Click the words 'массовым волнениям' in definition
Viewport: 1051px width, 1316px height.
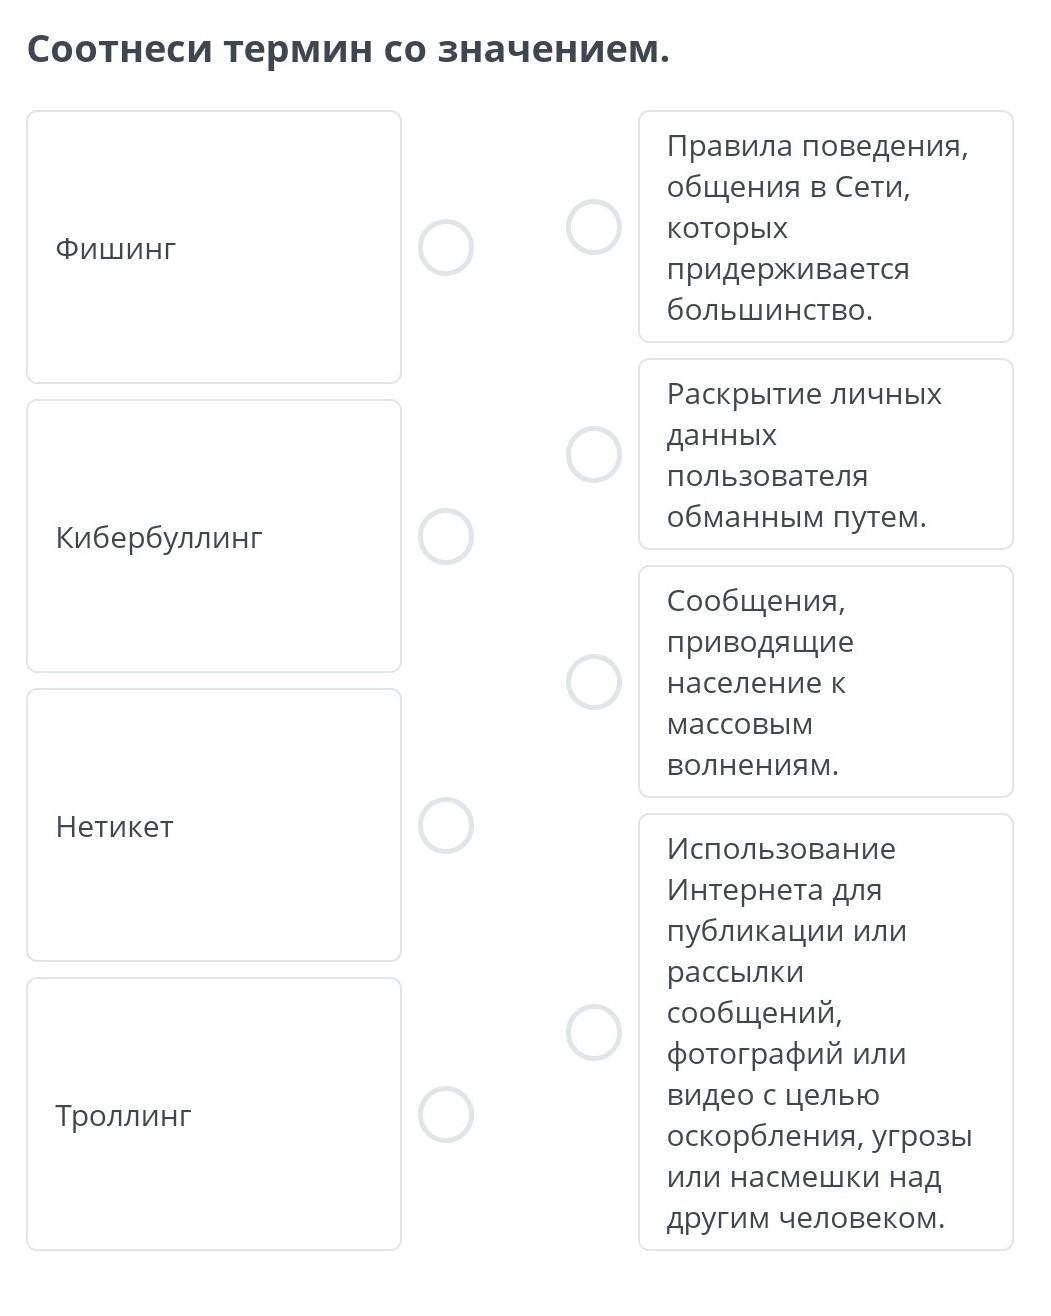(753, 744)
